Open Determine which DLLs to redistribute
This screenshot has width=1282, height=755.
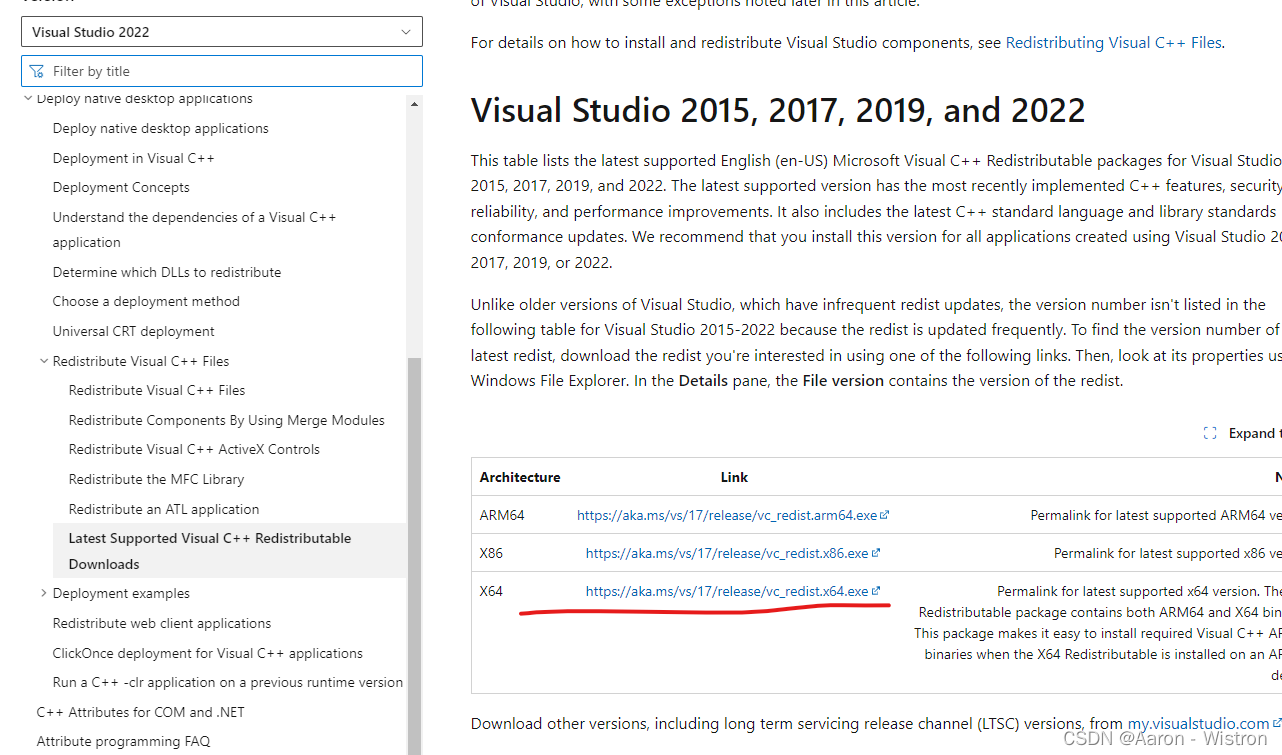coord(167,272)
